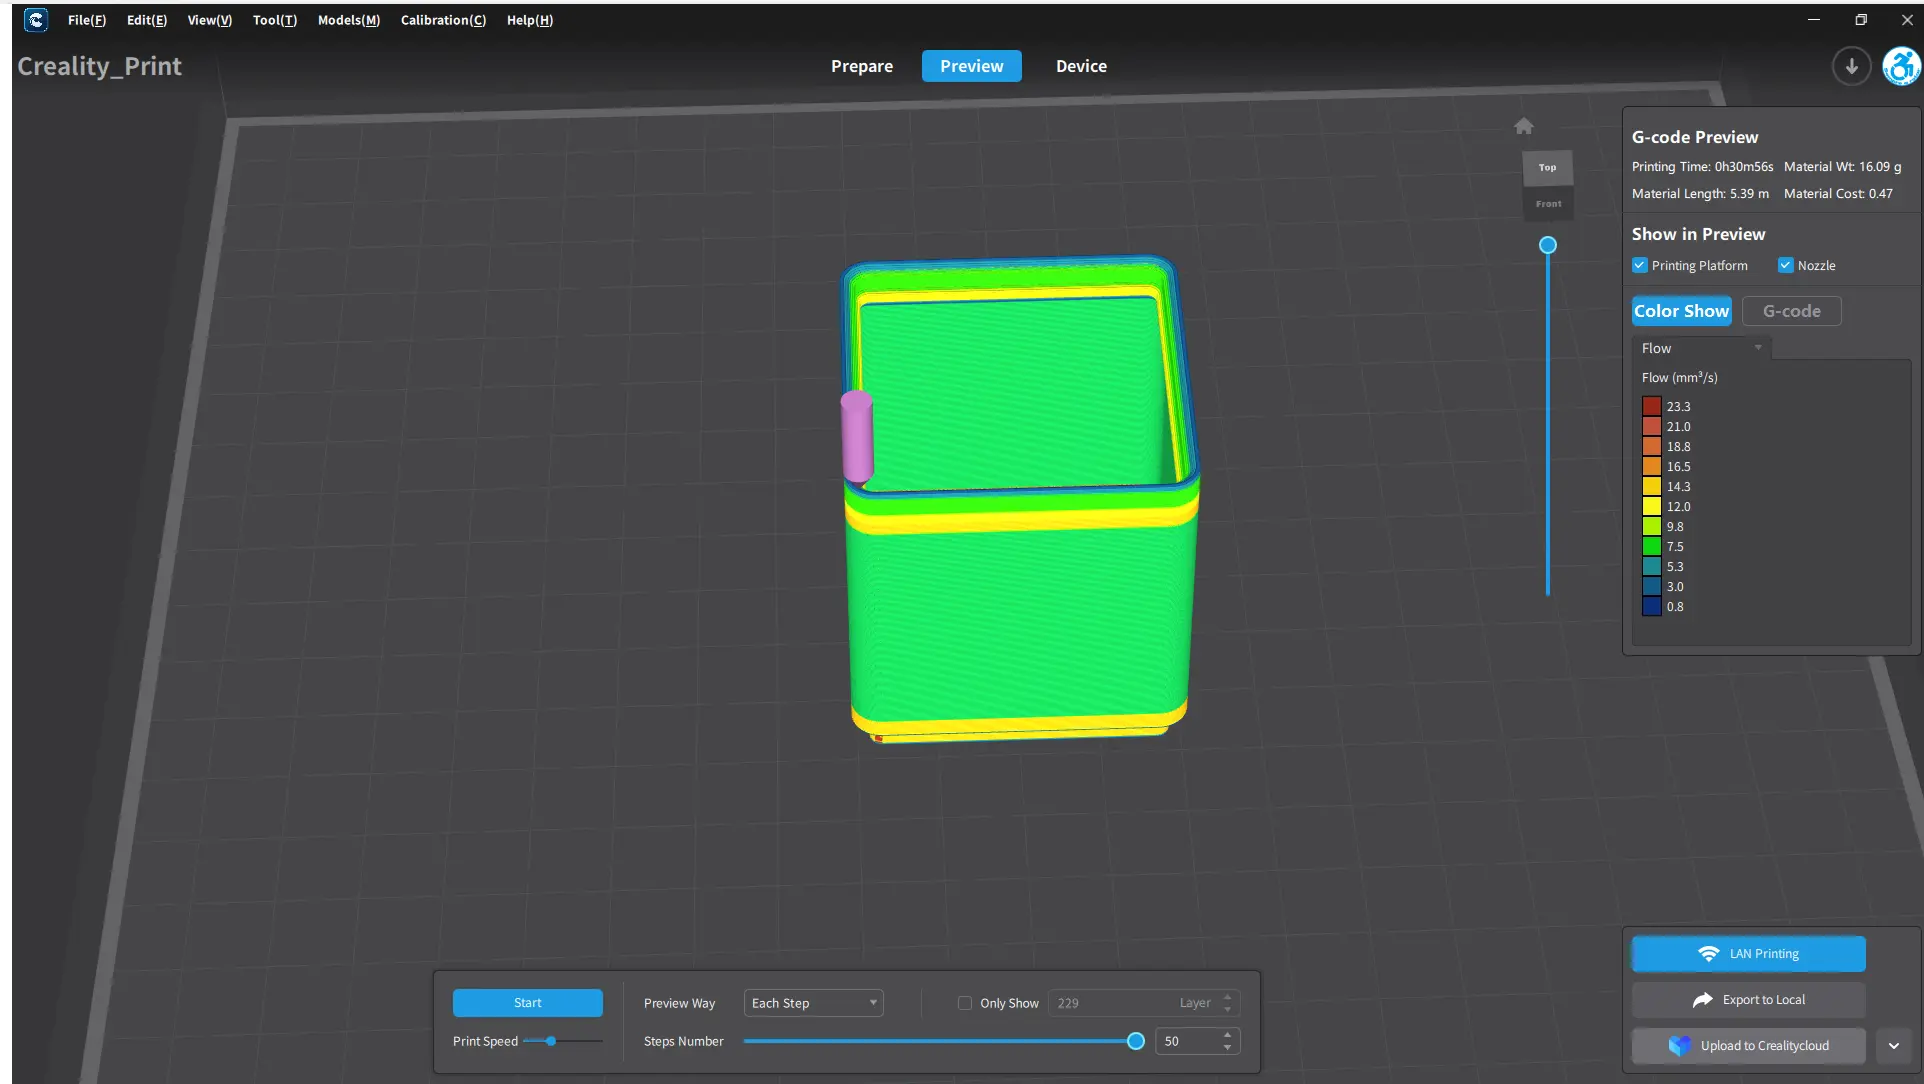Image resolution: width=1924 pixels, height=1084 pixels.
Task: Switch to the Preview tab
Action: coord(972,66)
